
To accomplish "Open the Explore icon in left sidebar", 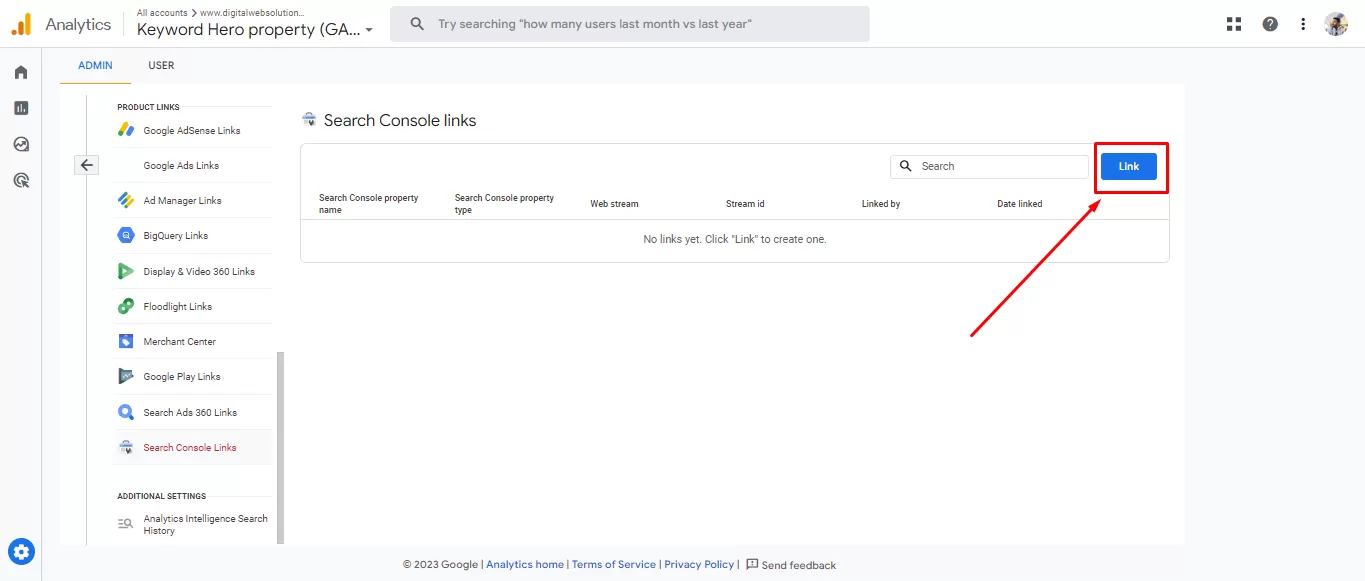I will [21, 144].
